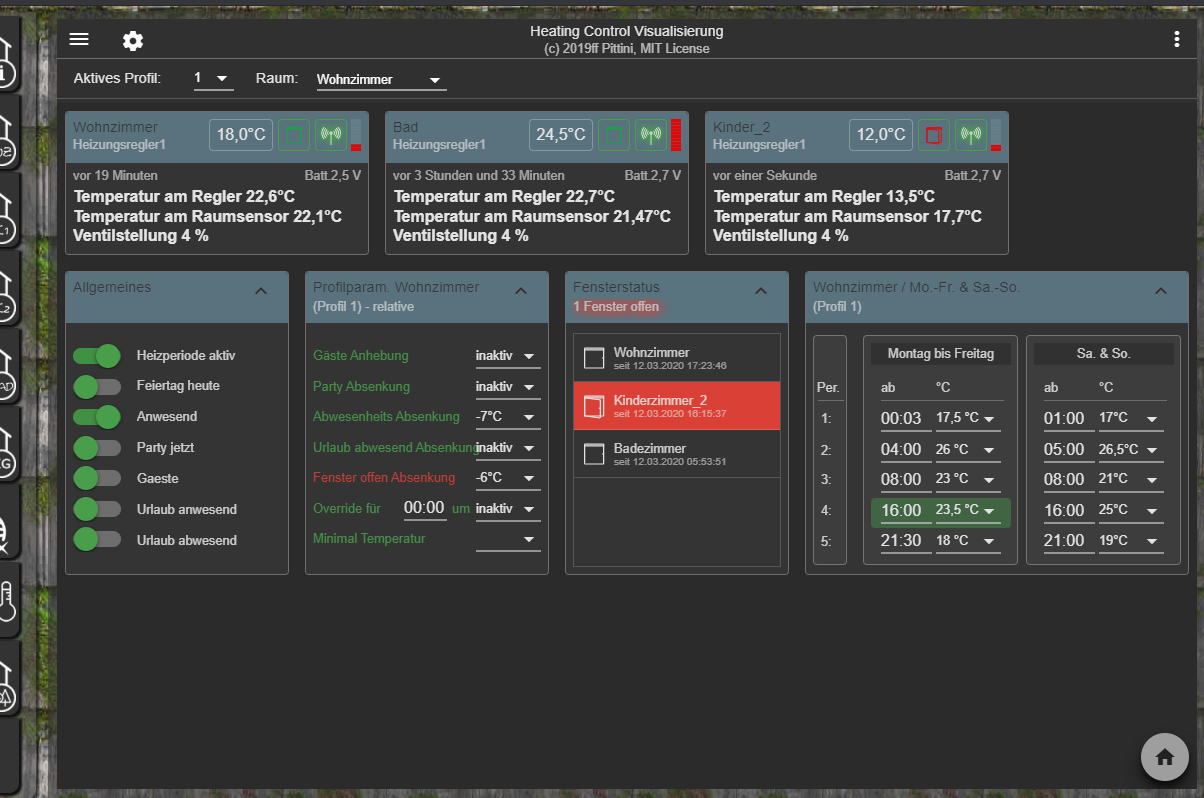
Task: Open the Raum dropdown showing Wohnzimmer
Action: 380,80
